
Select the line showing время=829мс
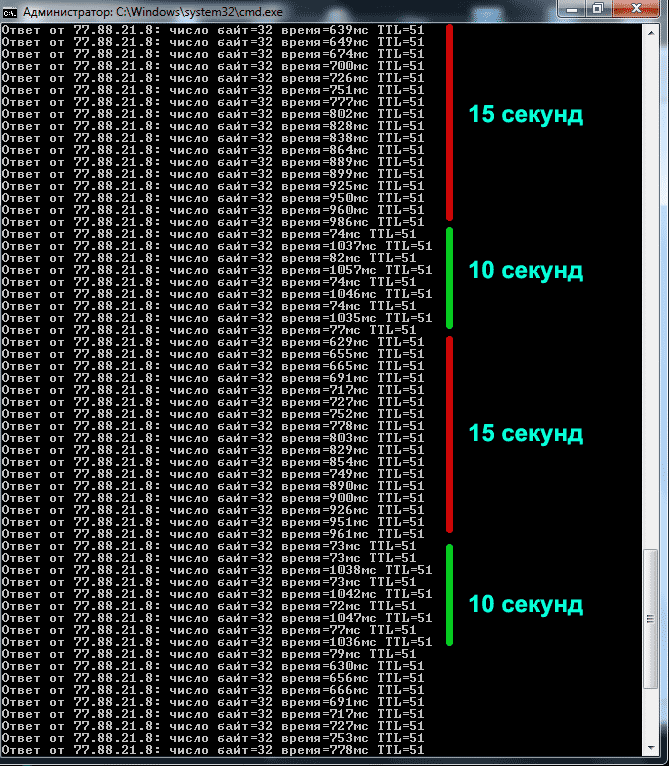[x=213, y=450]
